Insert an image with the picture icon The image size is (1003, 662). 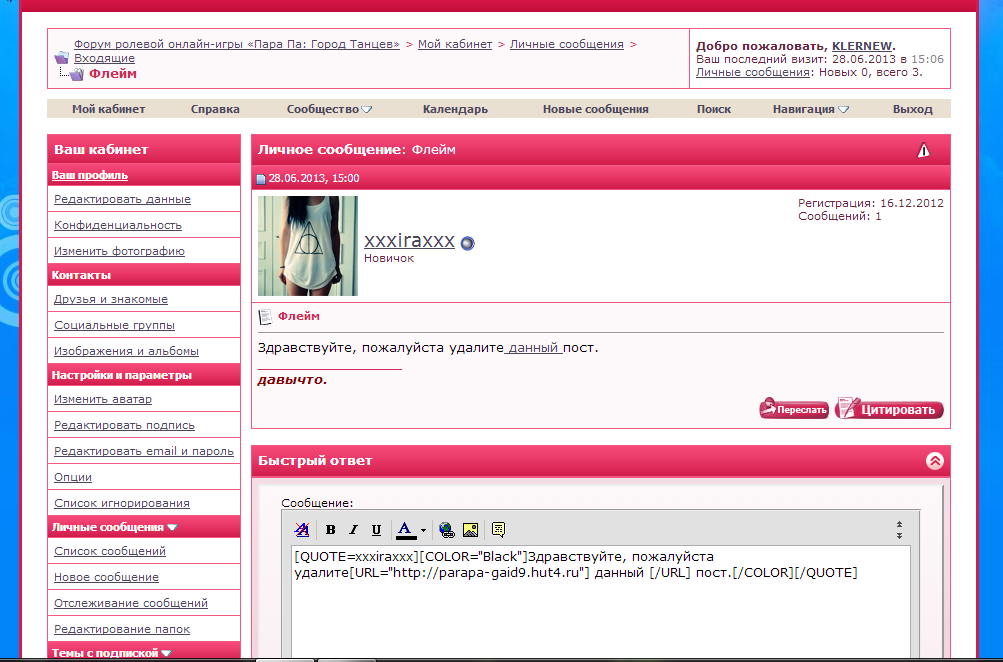pos(470,530)
